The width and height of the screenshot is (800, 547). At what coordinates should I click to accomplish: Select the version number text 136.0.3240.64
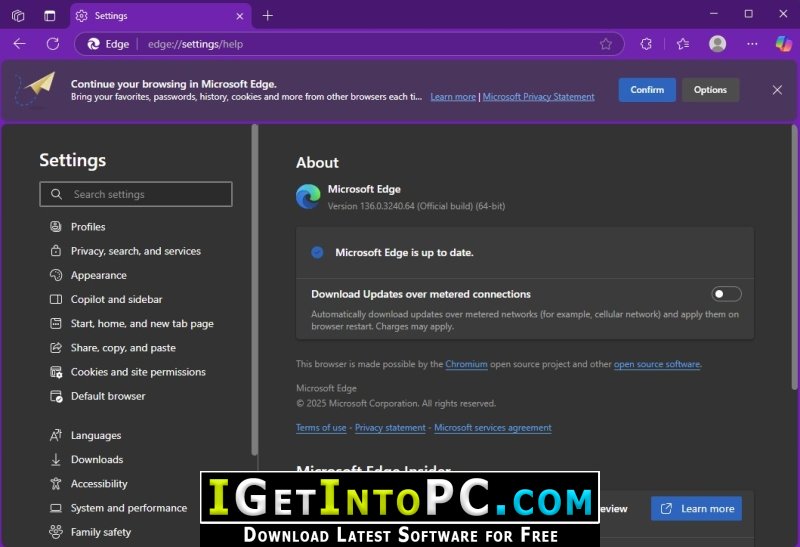coord(387,206)
